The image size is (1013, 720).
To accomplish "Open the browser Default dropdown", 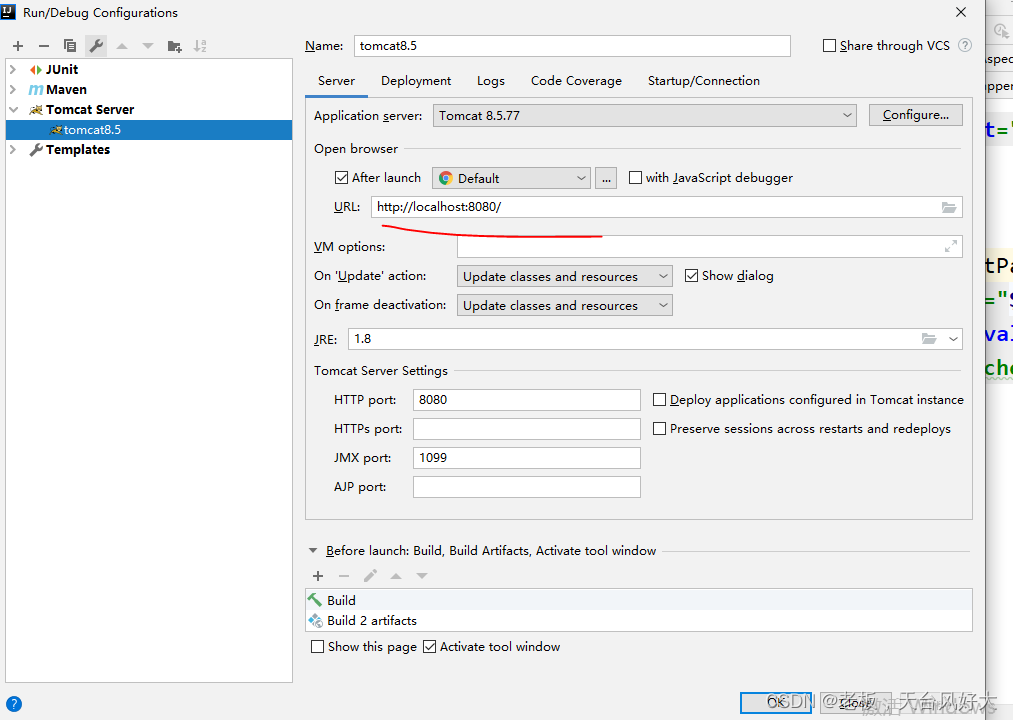I will [x=511, y=178].
